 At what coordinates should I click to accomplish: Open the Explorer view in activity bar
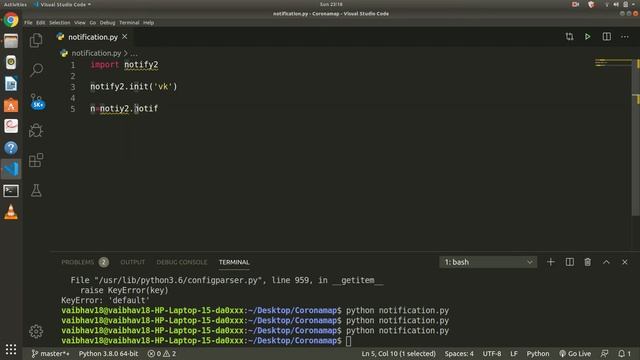pos(36,40)
